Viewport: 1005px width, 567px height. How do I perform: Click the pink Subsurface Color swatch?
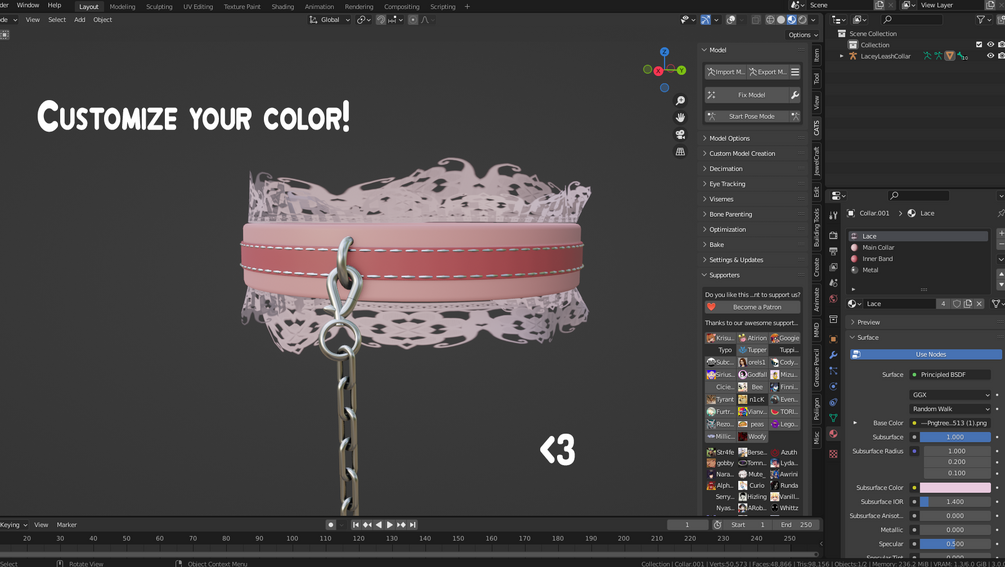click(955, 488)
